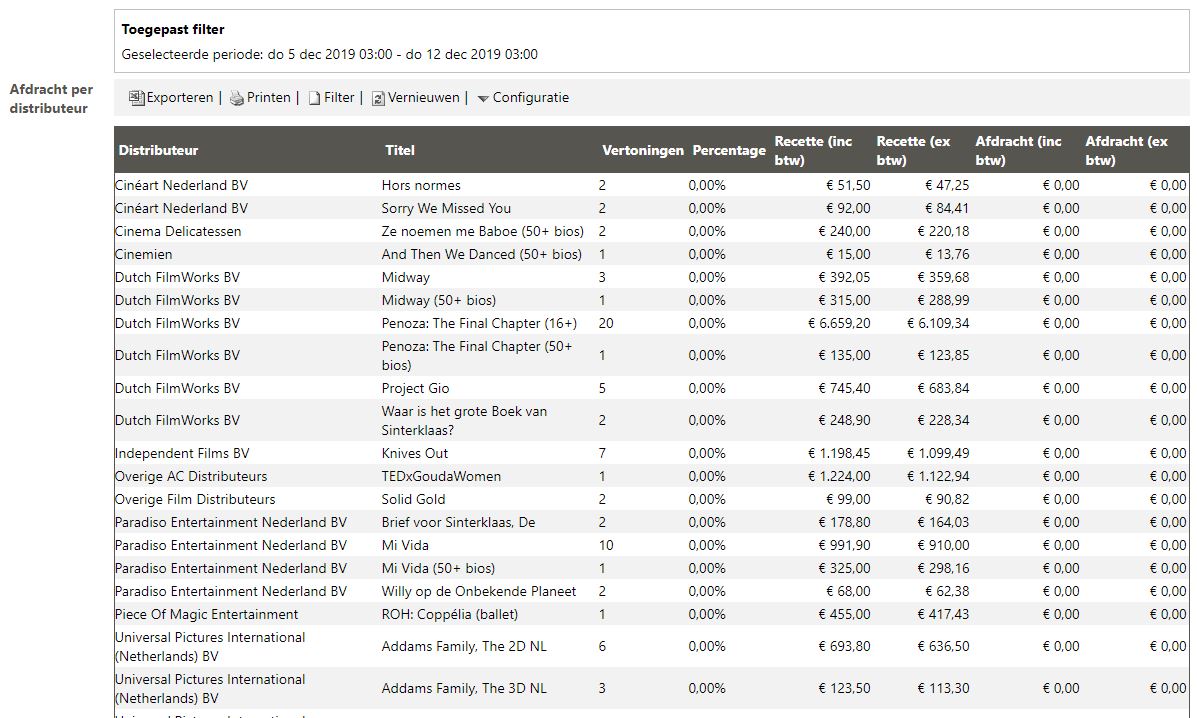
Task: Click the refresh icon beside Vernieuwen
Action: pos(378,98)
